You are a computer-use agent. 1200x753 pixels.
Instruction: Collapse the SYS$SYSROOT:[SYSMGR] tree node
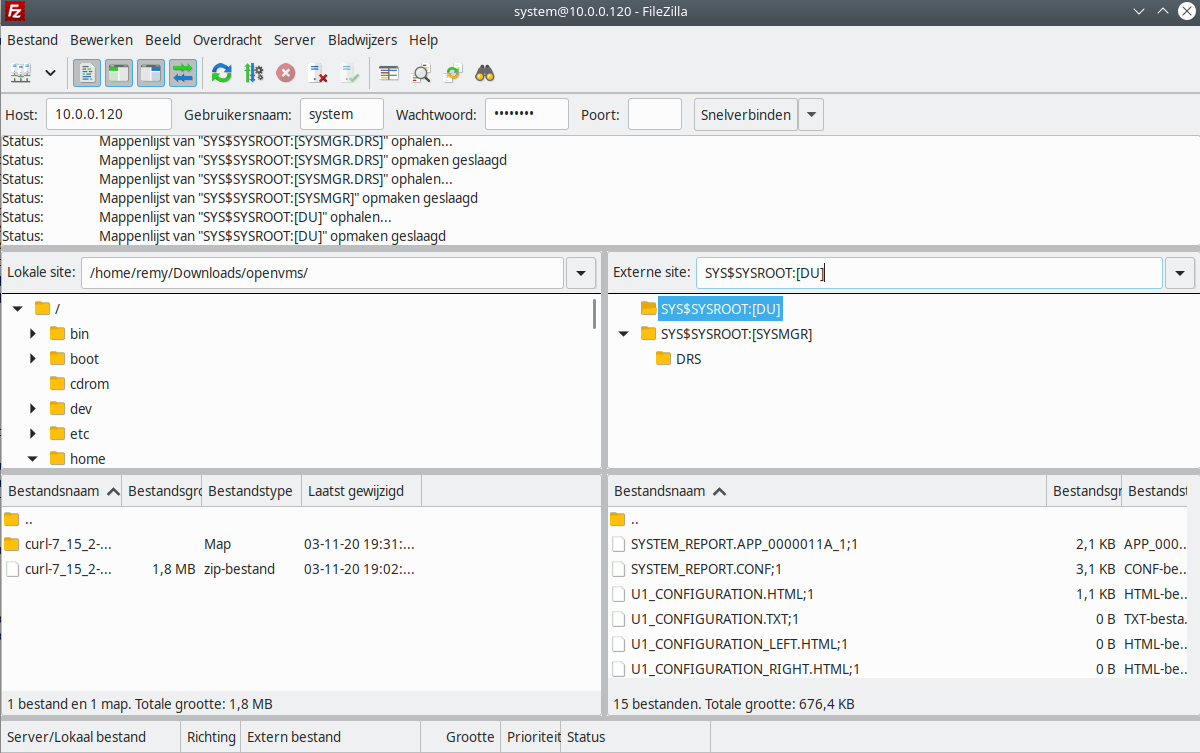pos(623,333)
